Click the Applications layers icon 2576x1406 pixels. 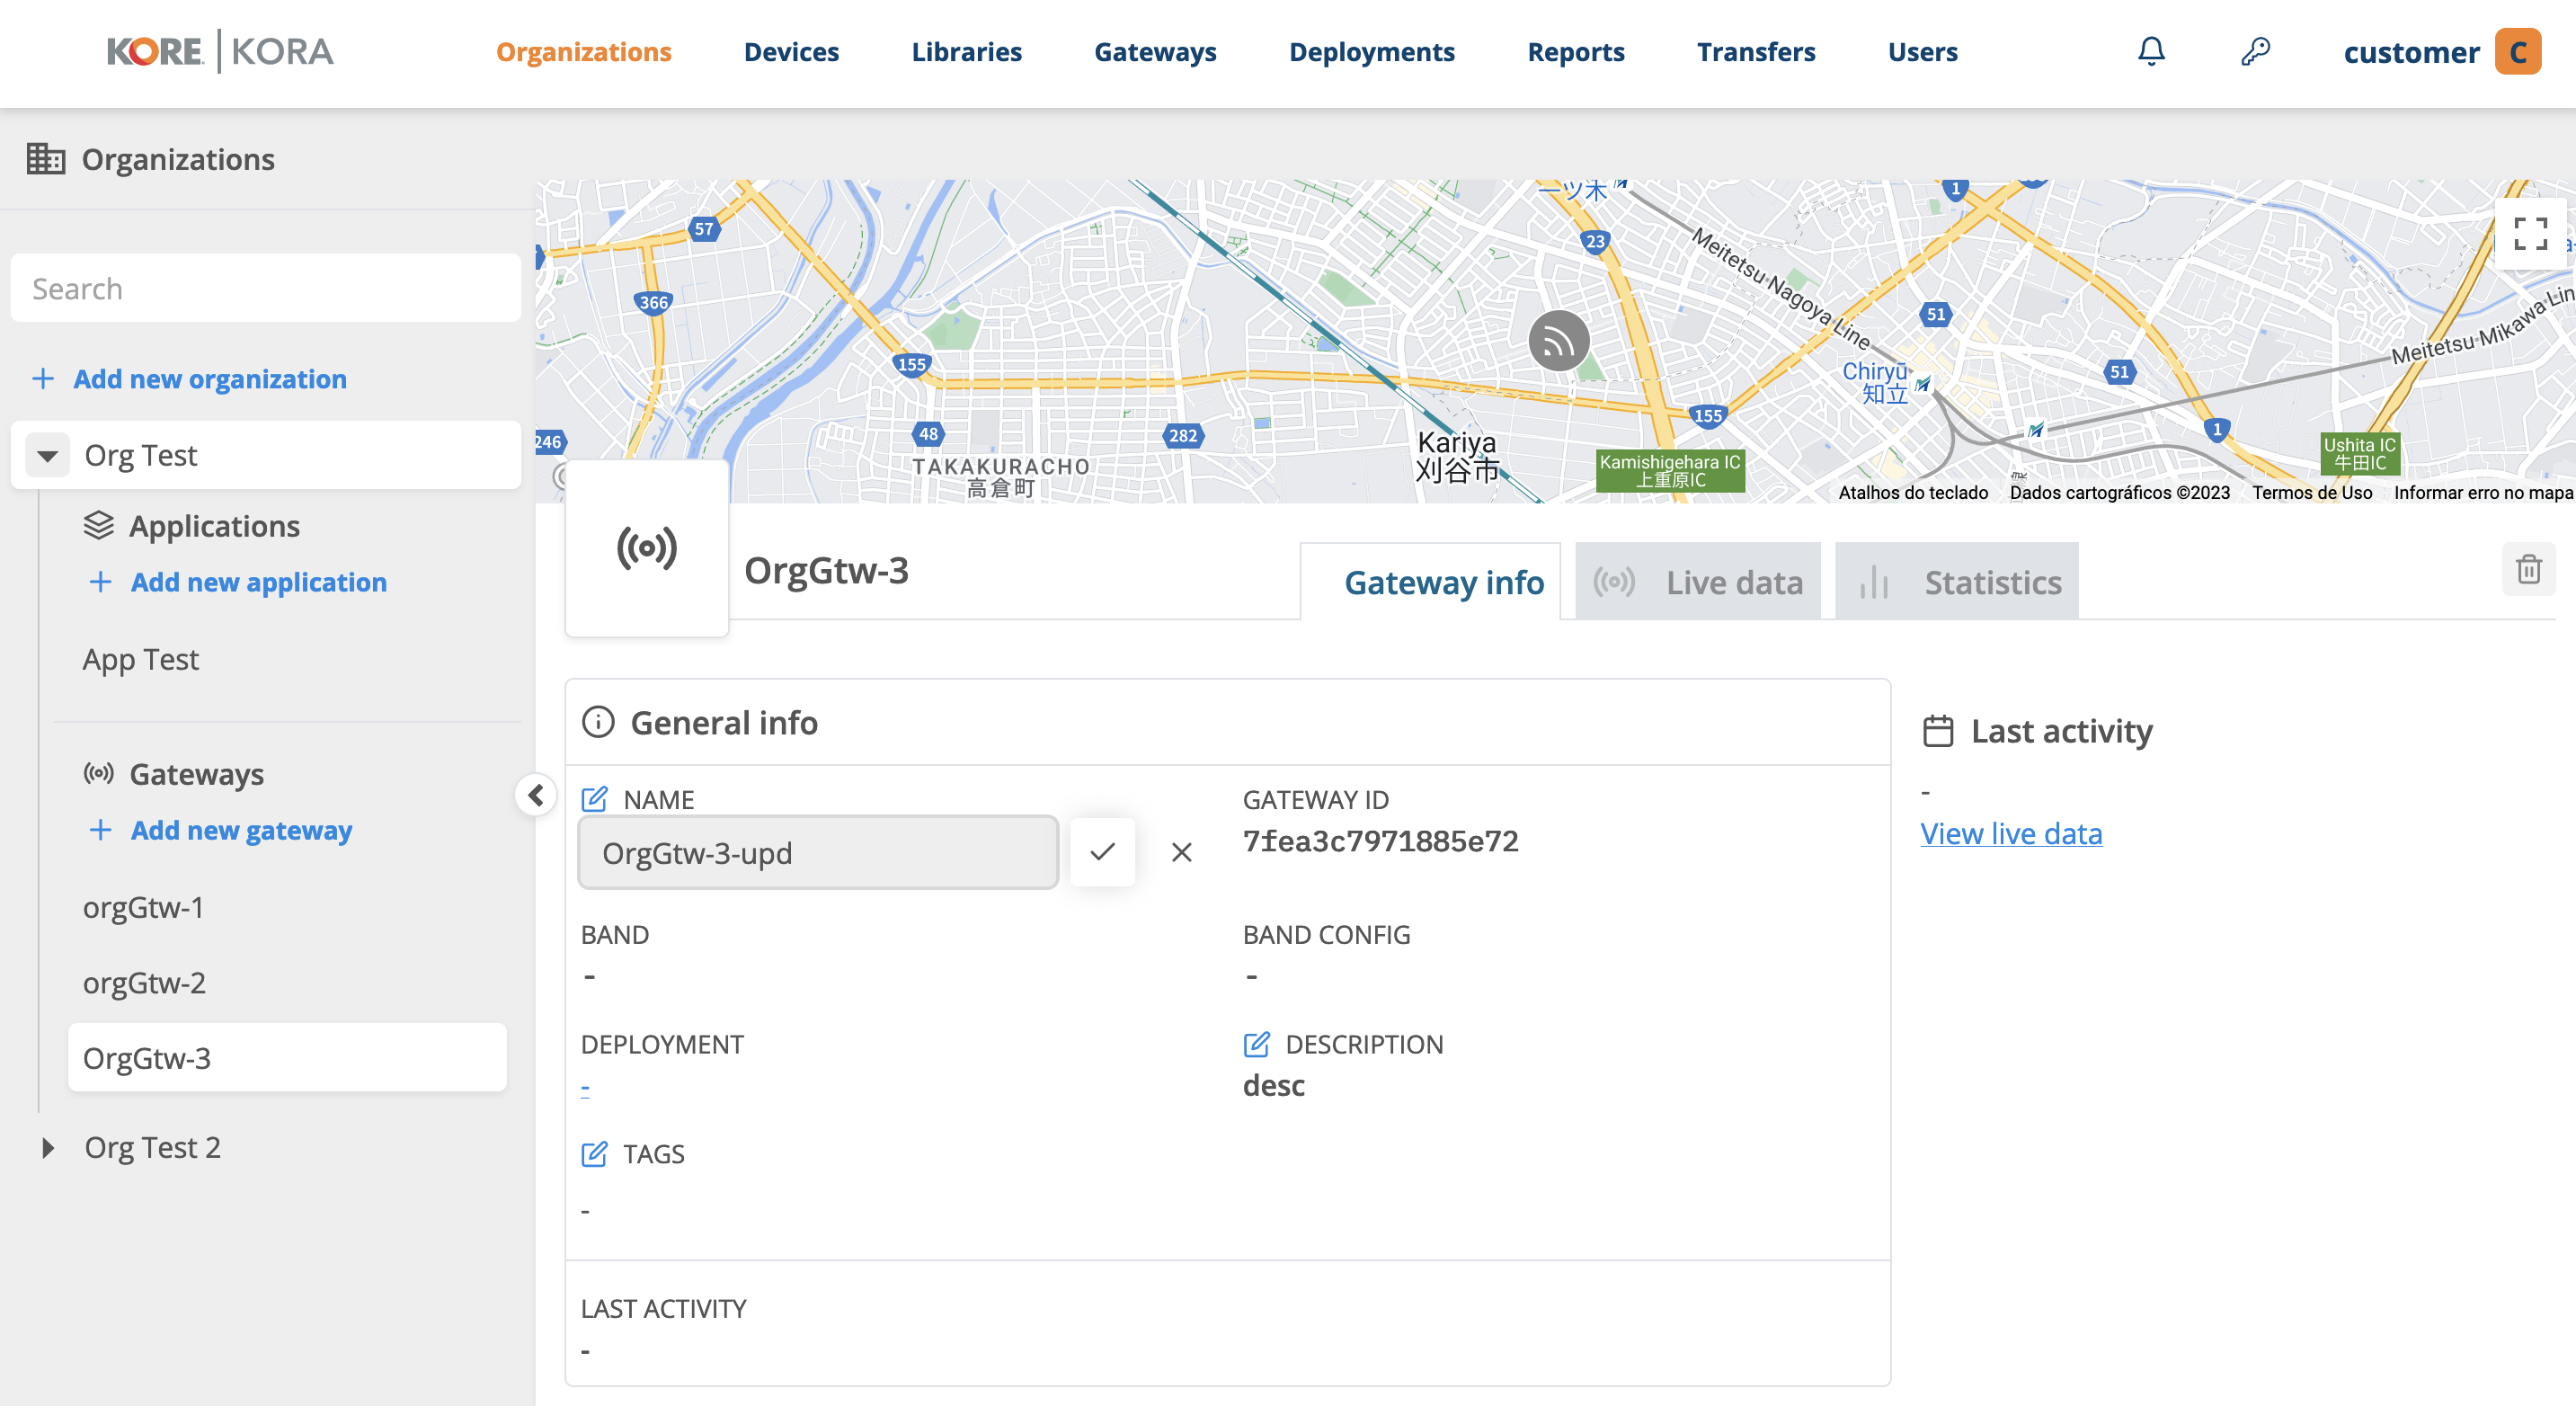(x=98, y=525)
